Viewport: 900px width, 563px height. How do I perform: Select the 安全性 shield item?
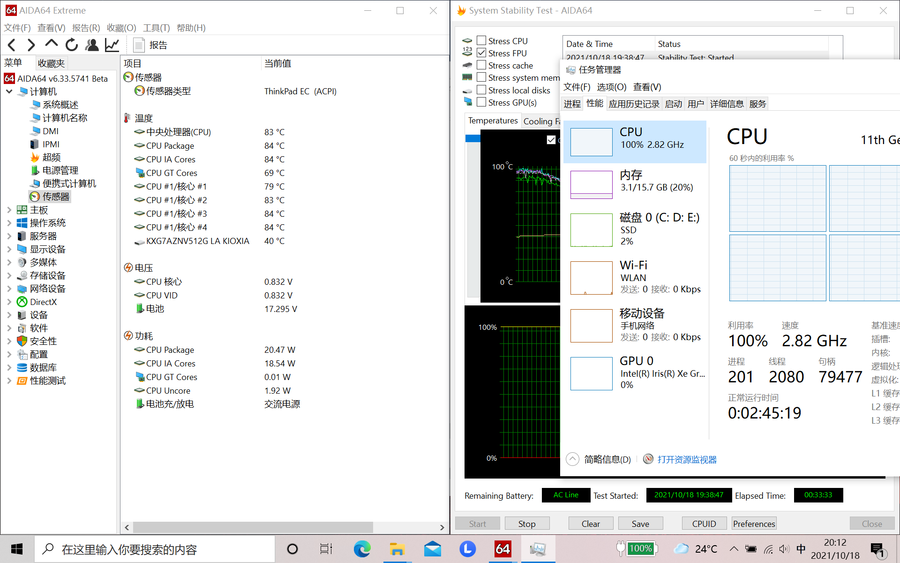click(43, 341)
